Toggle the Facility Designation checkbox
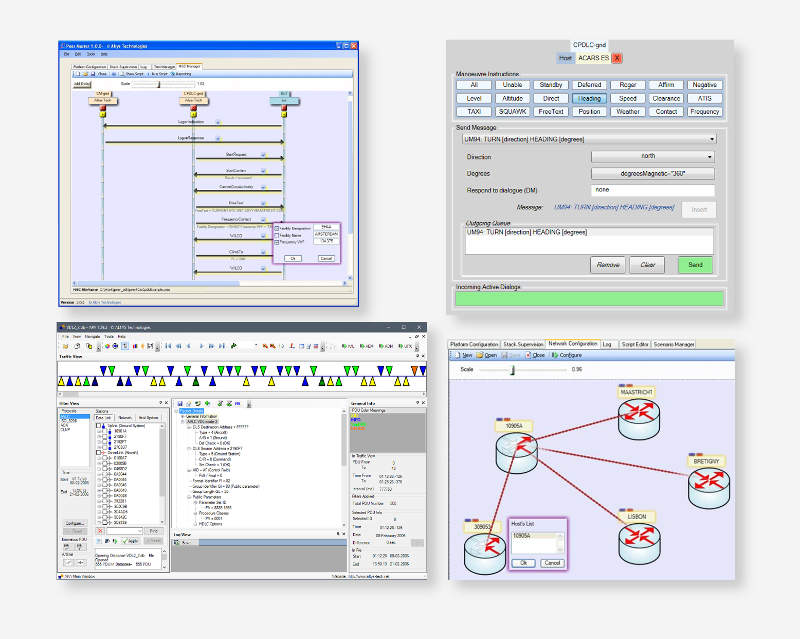Viewport: 800px width, 639px height. pos(277,227)
